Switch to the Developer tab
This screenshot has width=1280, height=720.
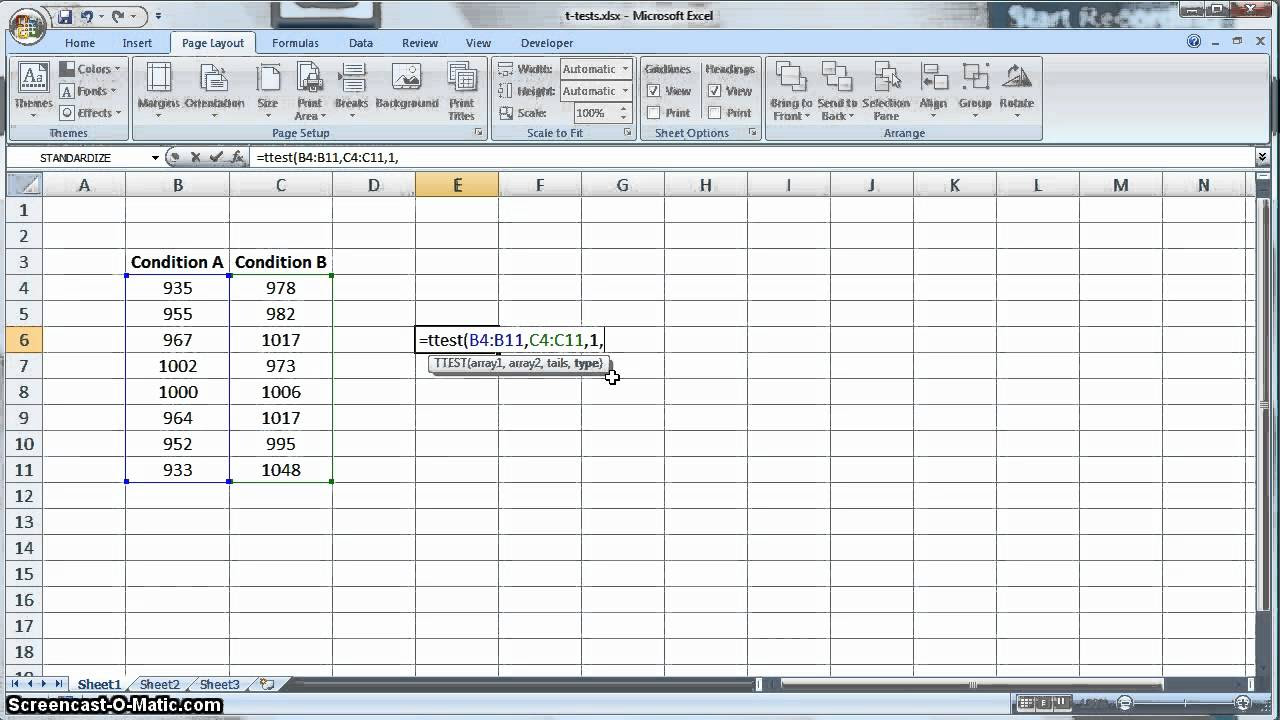click(x=547, y=43)
